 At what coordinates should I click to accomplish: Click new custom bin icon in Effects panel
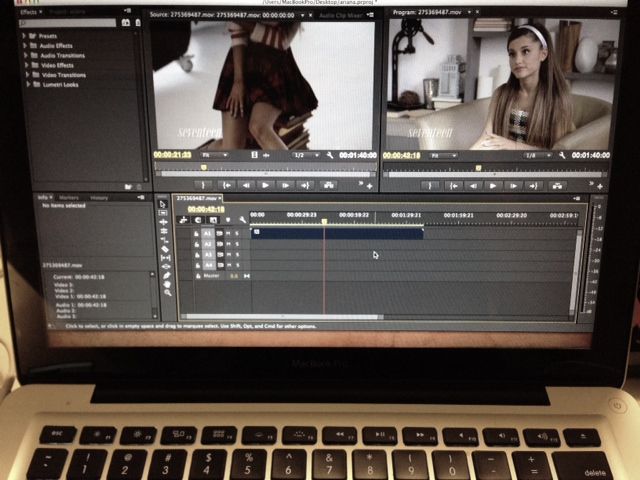click(x=128, y=187)
